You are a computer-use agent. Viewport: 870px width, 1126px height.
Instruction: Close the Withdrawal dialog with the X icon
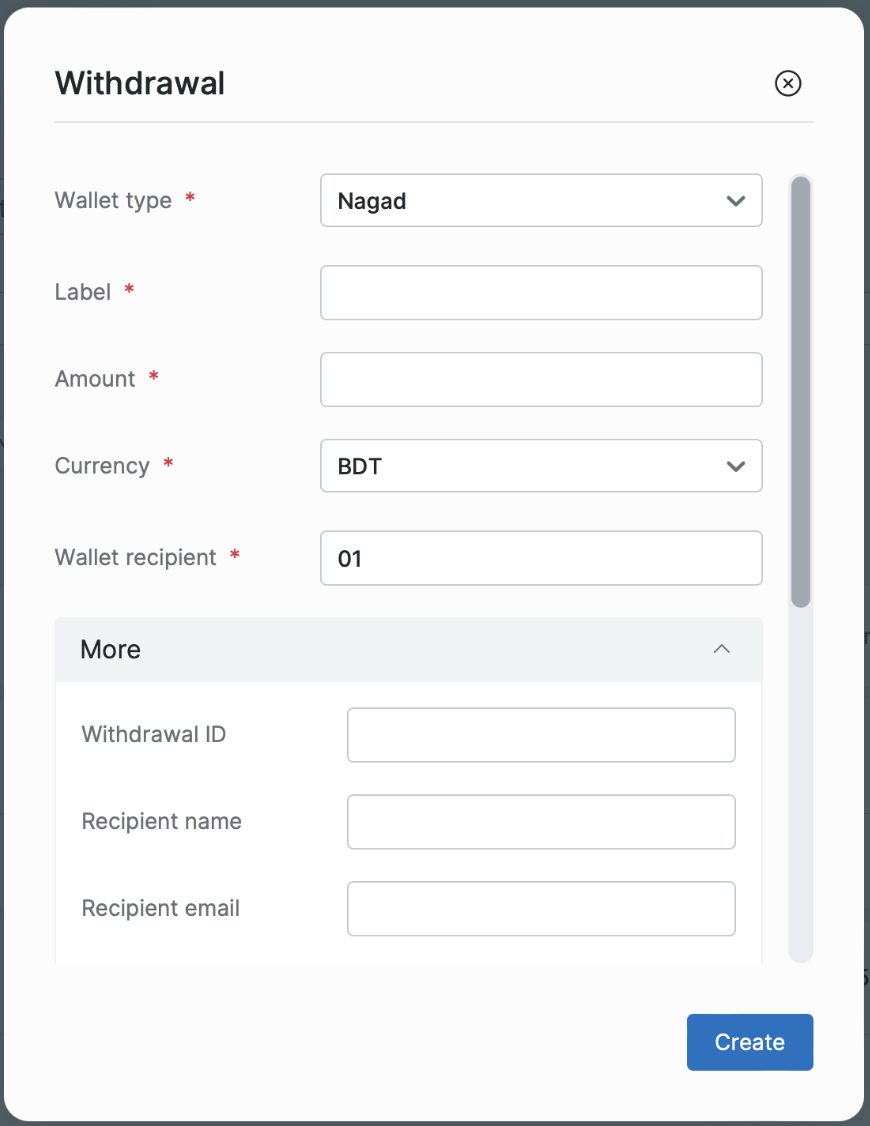[x=788, y=84]
